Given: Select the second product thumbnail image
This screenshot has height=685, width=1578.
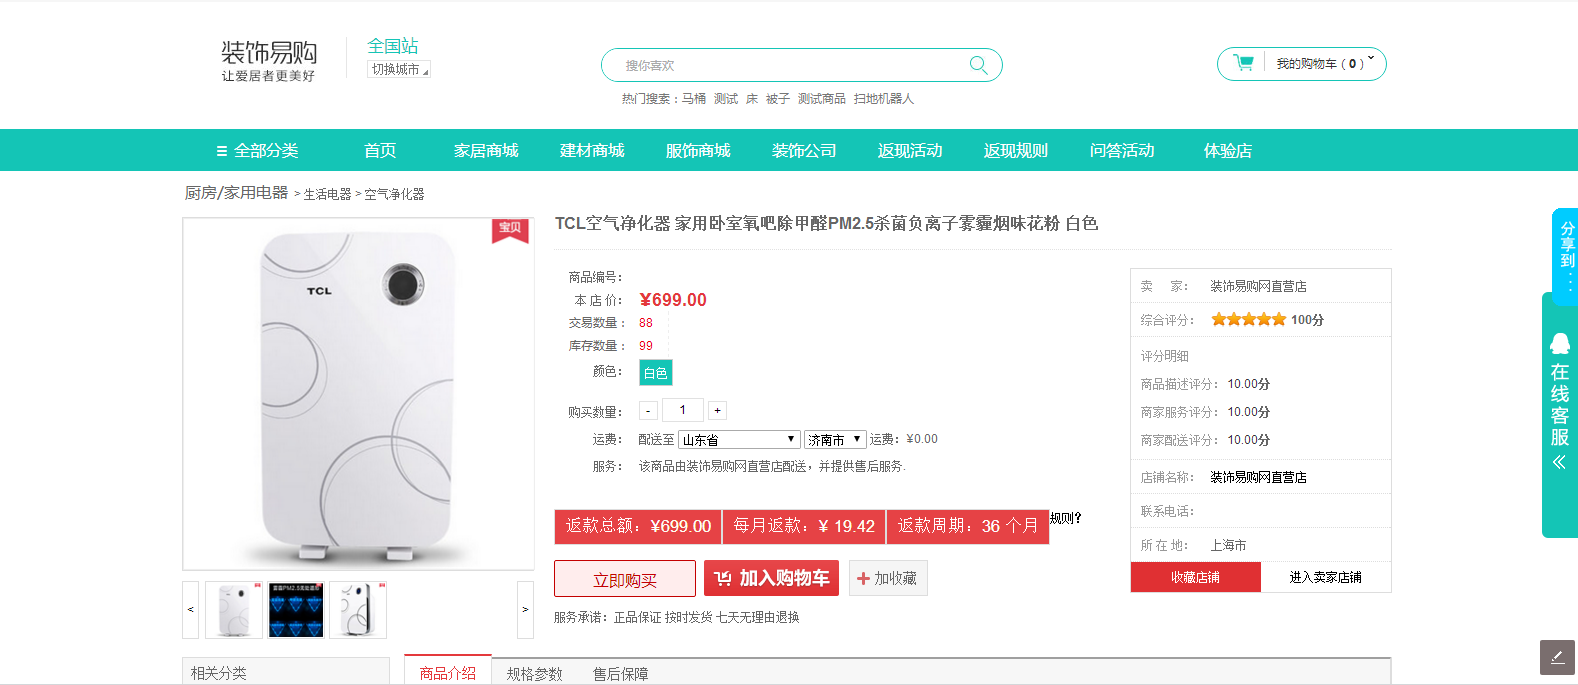Looking at the screenshot, I should pyautogui.click(x=296, y=609).
